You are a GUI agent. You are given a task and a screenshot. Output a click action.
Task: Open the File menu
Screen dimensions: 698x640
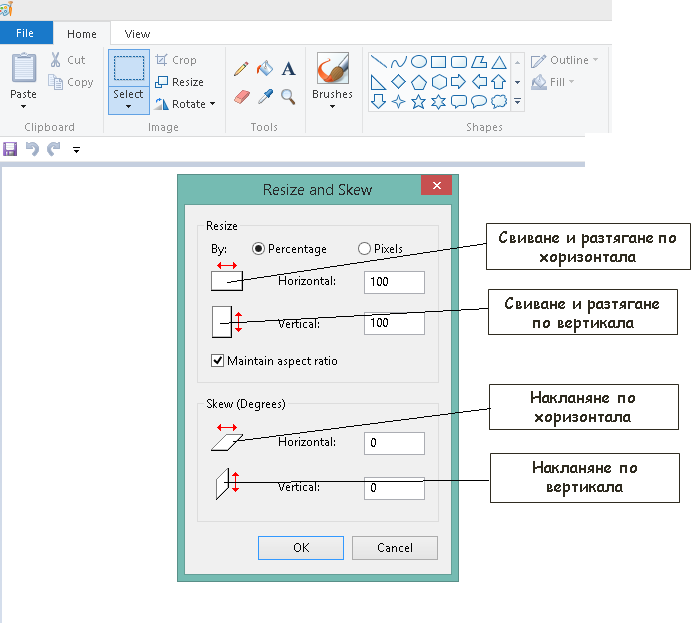[x=25, y=33]
